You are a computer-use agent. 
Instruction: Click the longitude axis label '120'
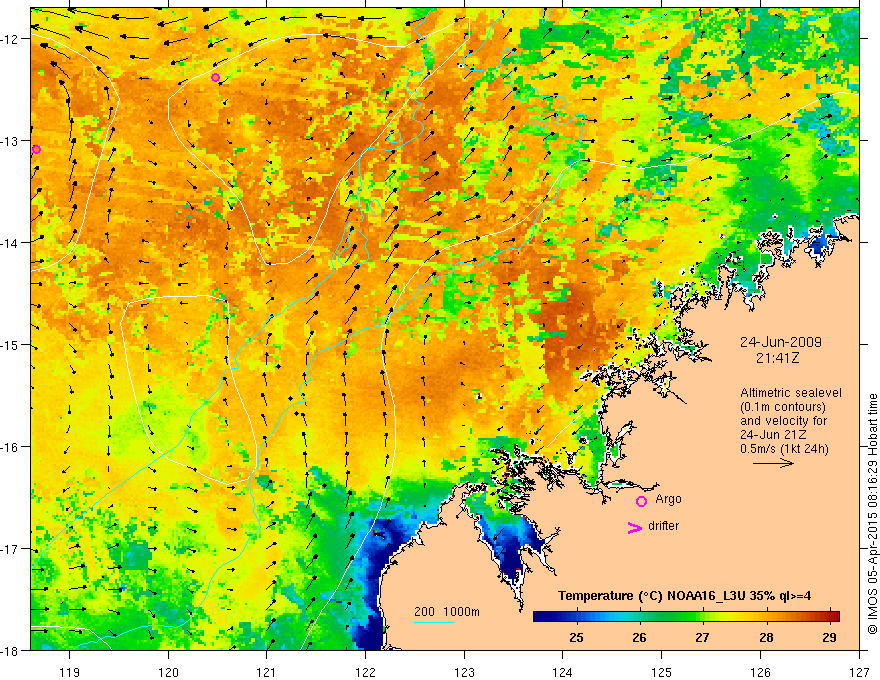[x=168, y=672]
